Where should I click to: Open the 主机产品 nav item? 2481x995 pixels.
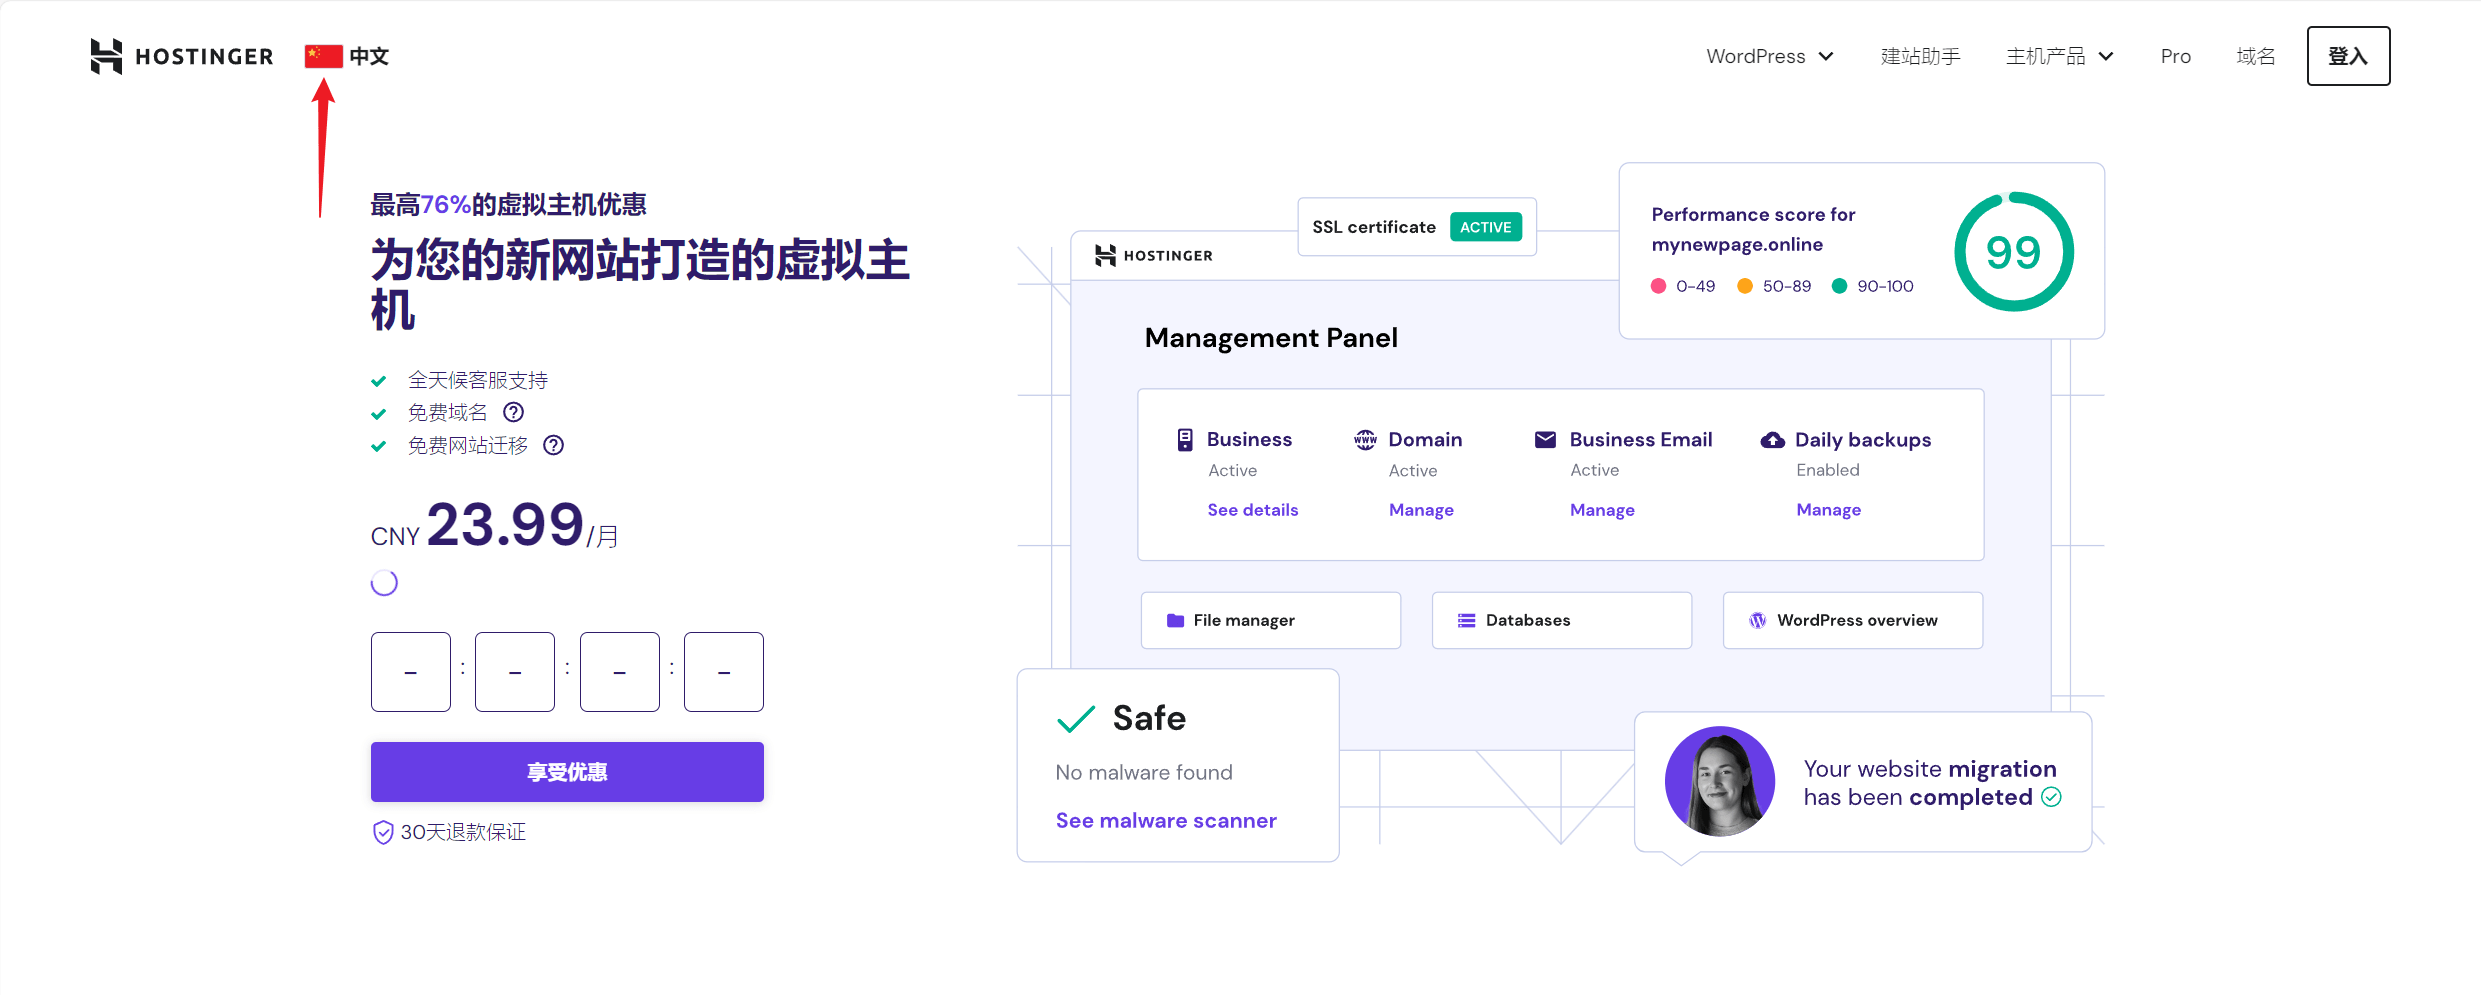(x=2045, y=56)
